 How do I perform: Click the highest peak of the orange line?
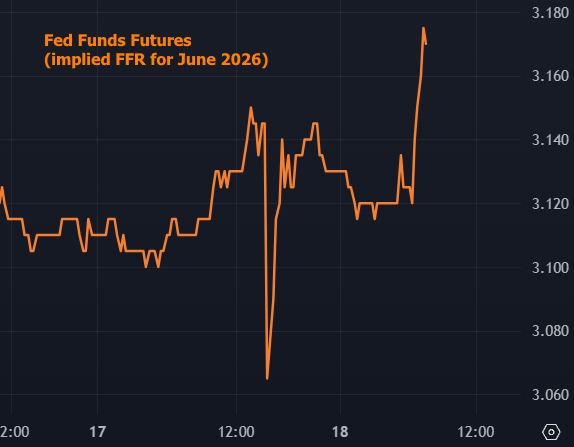[423, 28]
